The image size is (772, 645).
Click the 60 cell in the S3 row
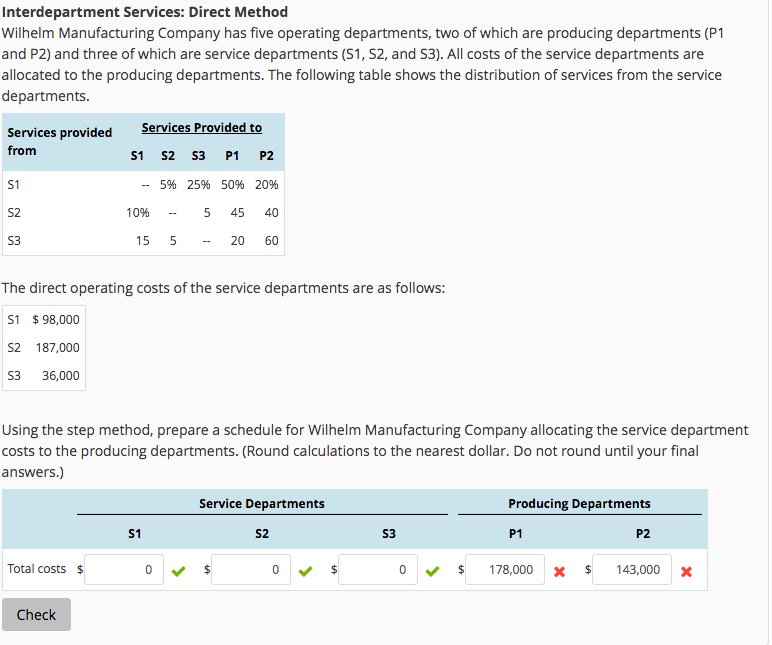click(271, 241)
